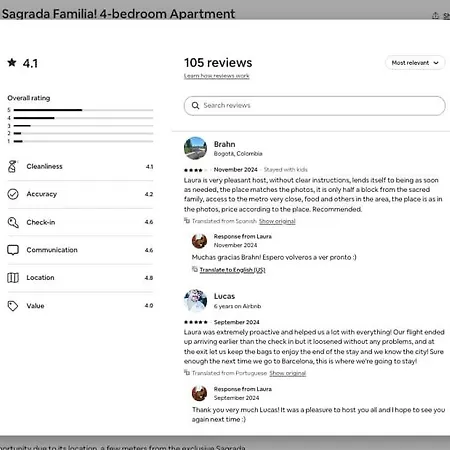The width and height of the screenshot is (450, 450).
Task: Click the Location map icon
Action: [x=13, y=278]
